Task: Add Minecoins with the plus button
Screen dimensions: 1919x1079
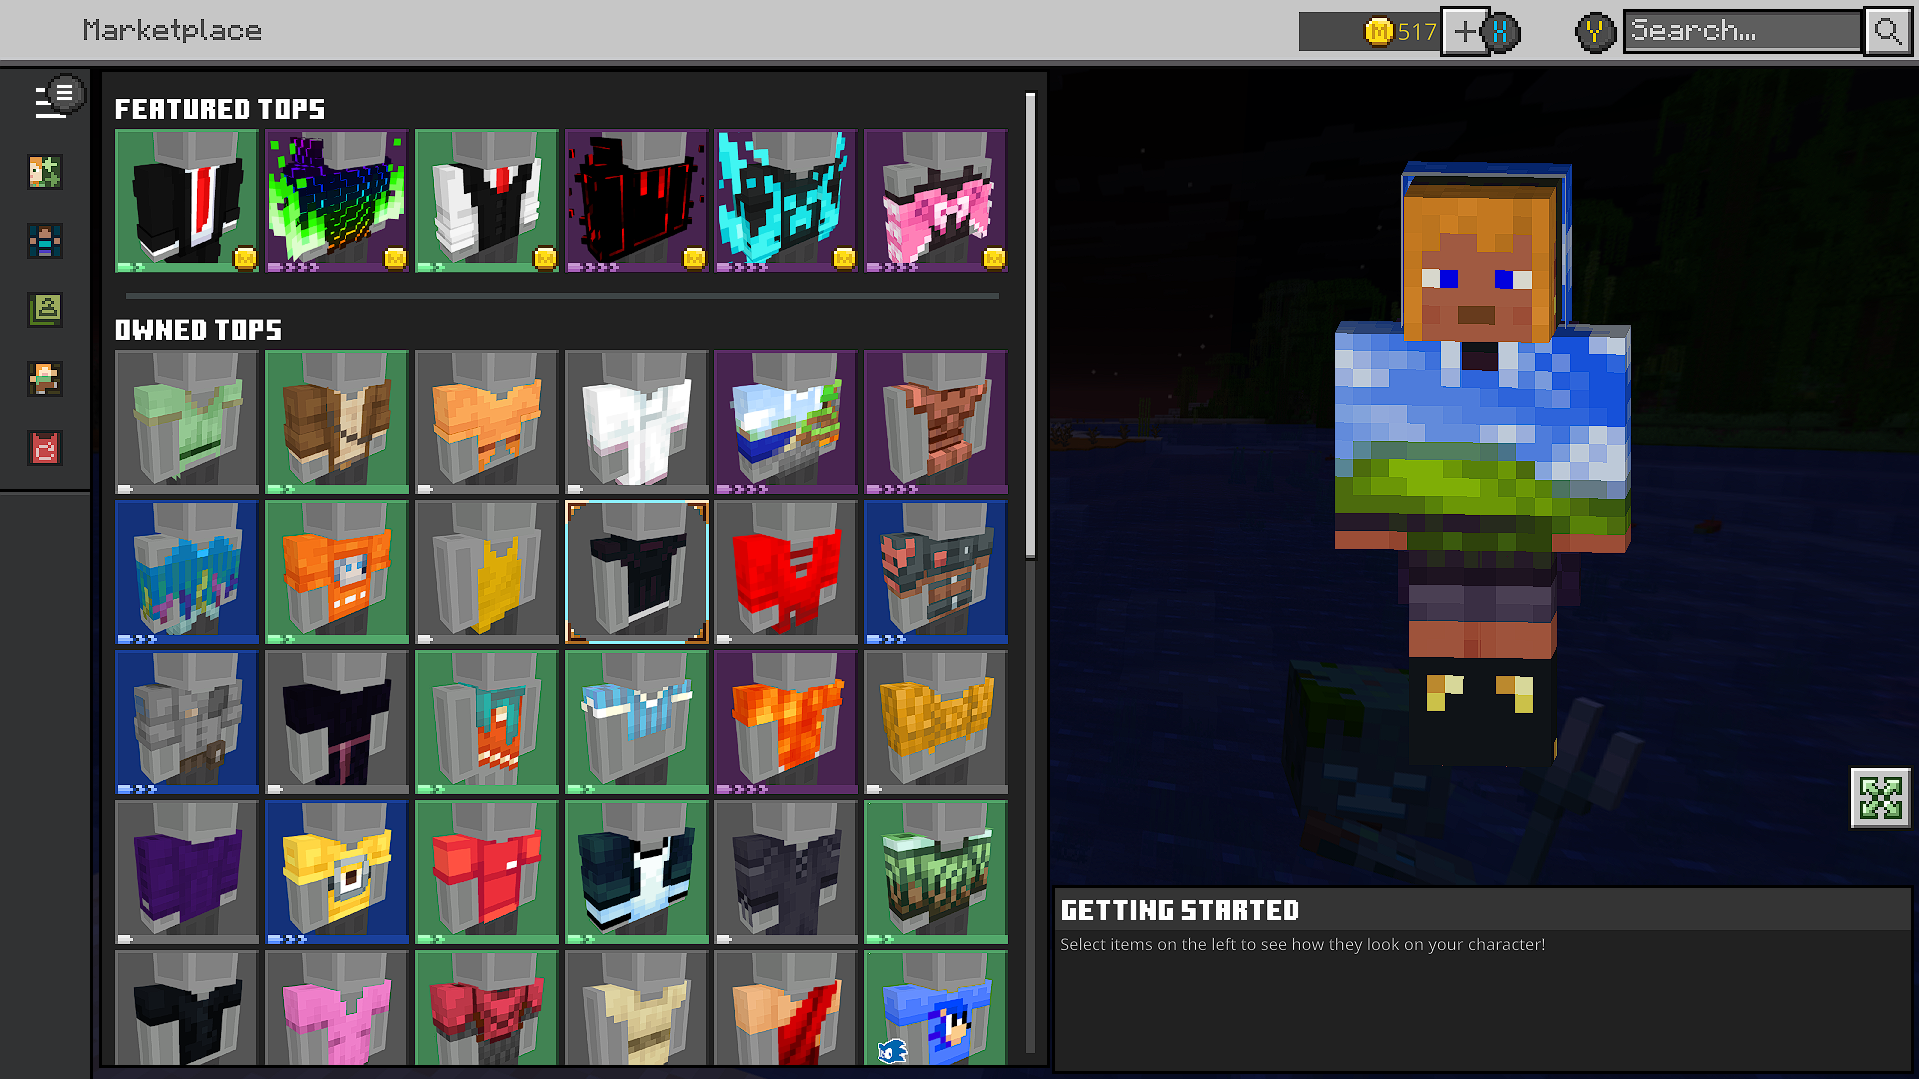Action: pos(1464,32)
